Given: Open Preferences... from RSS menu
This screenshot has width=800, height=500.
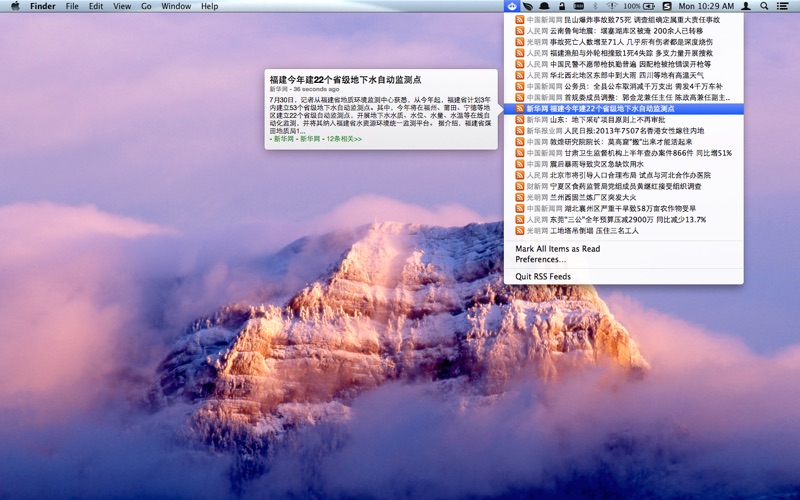Looking at the screenshot, I should pos(540,259).
